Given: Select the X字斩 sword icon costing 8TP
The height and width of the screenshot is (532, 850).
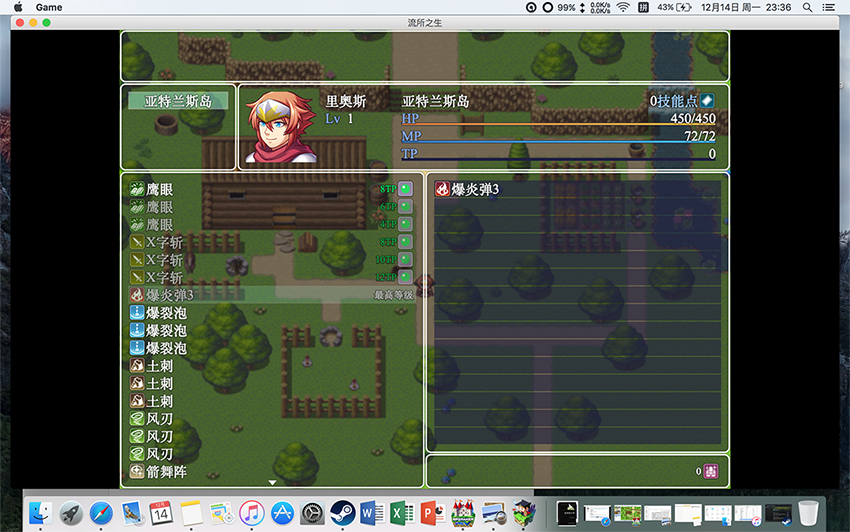Looking at the screenshot, I should point(137,242).
